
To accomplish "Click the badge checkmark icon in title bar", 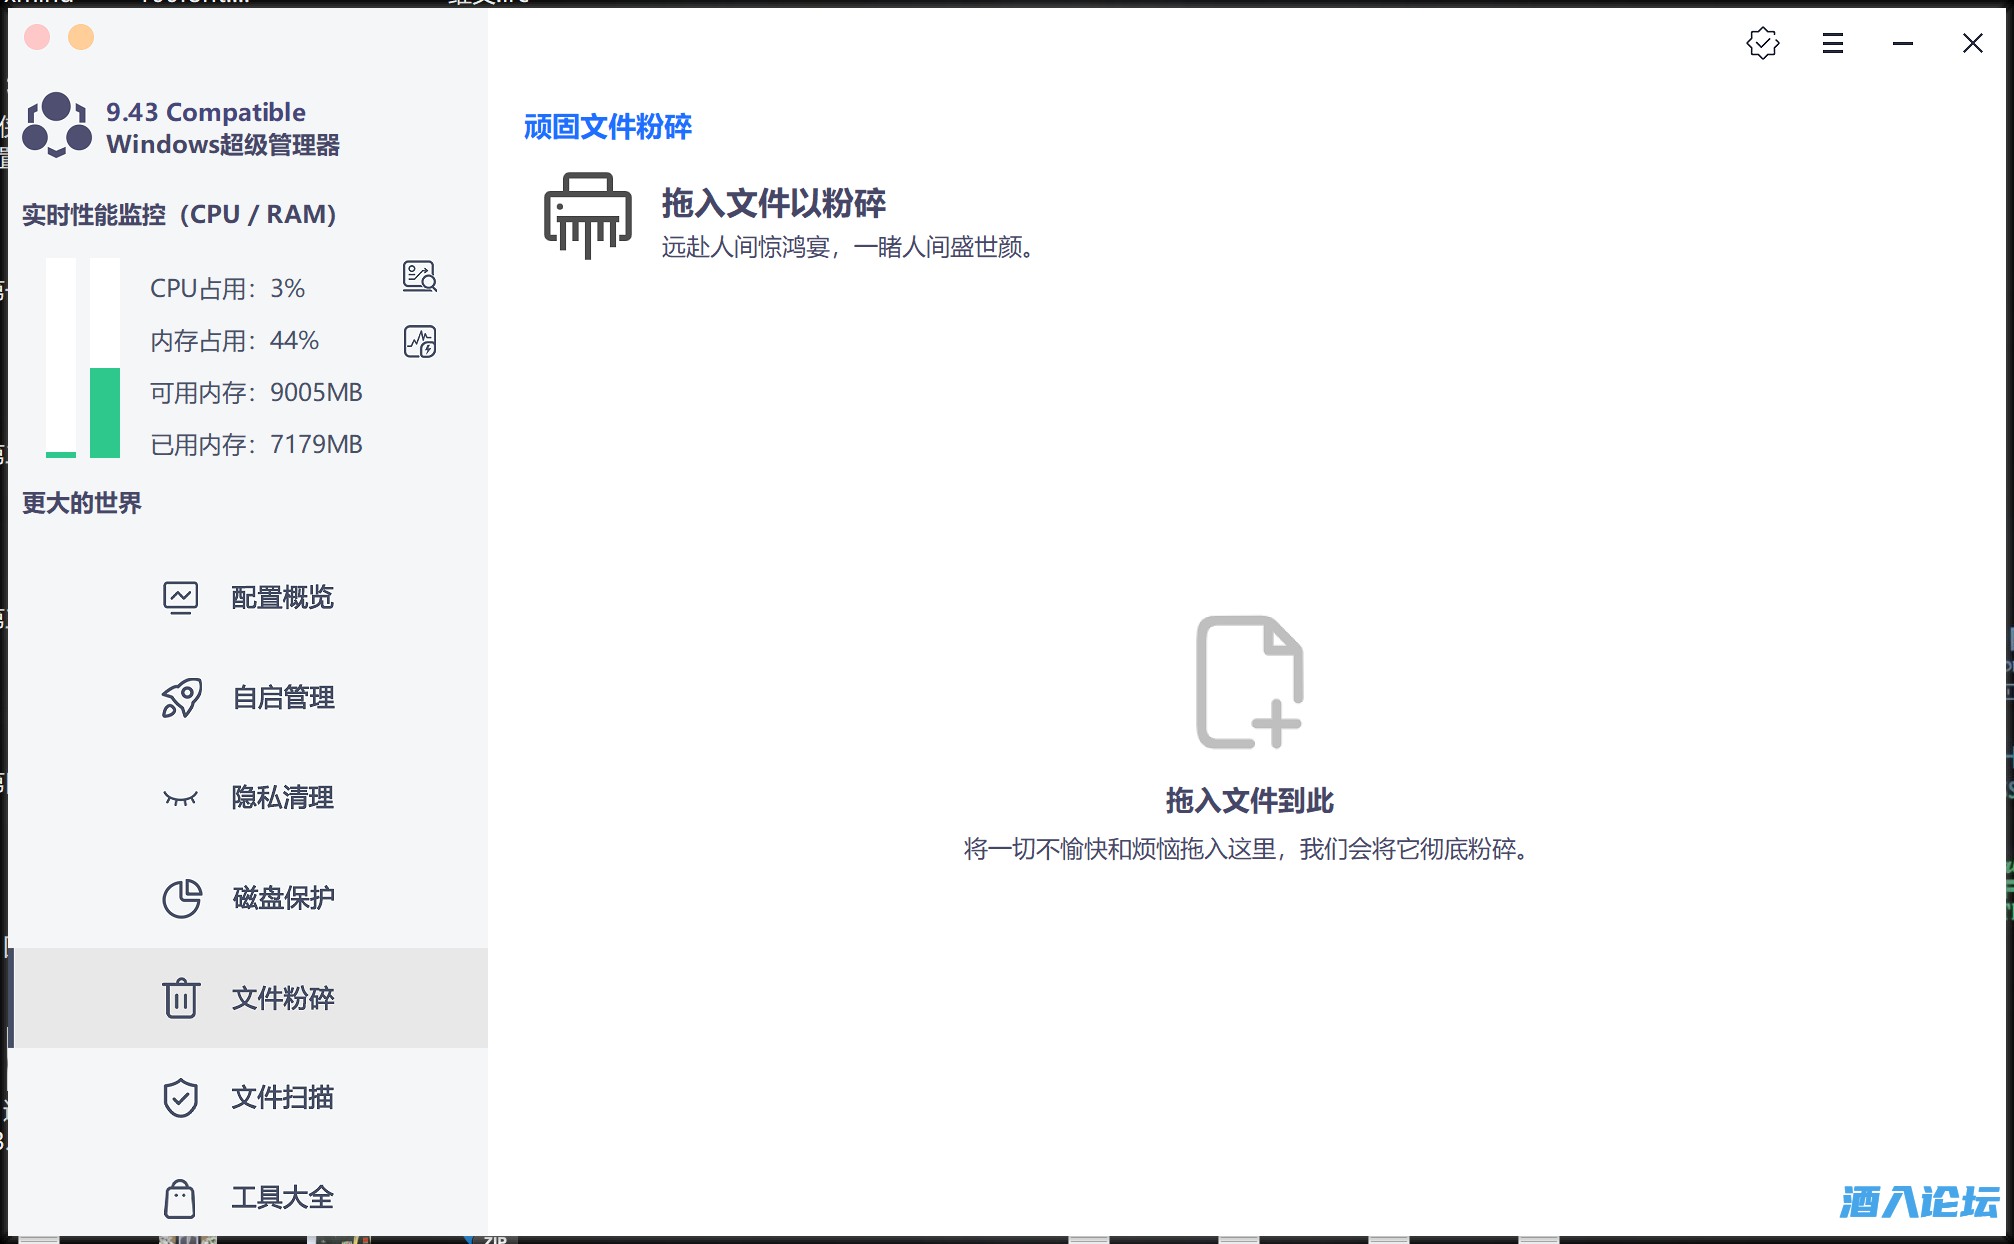I will (1762, 43).
